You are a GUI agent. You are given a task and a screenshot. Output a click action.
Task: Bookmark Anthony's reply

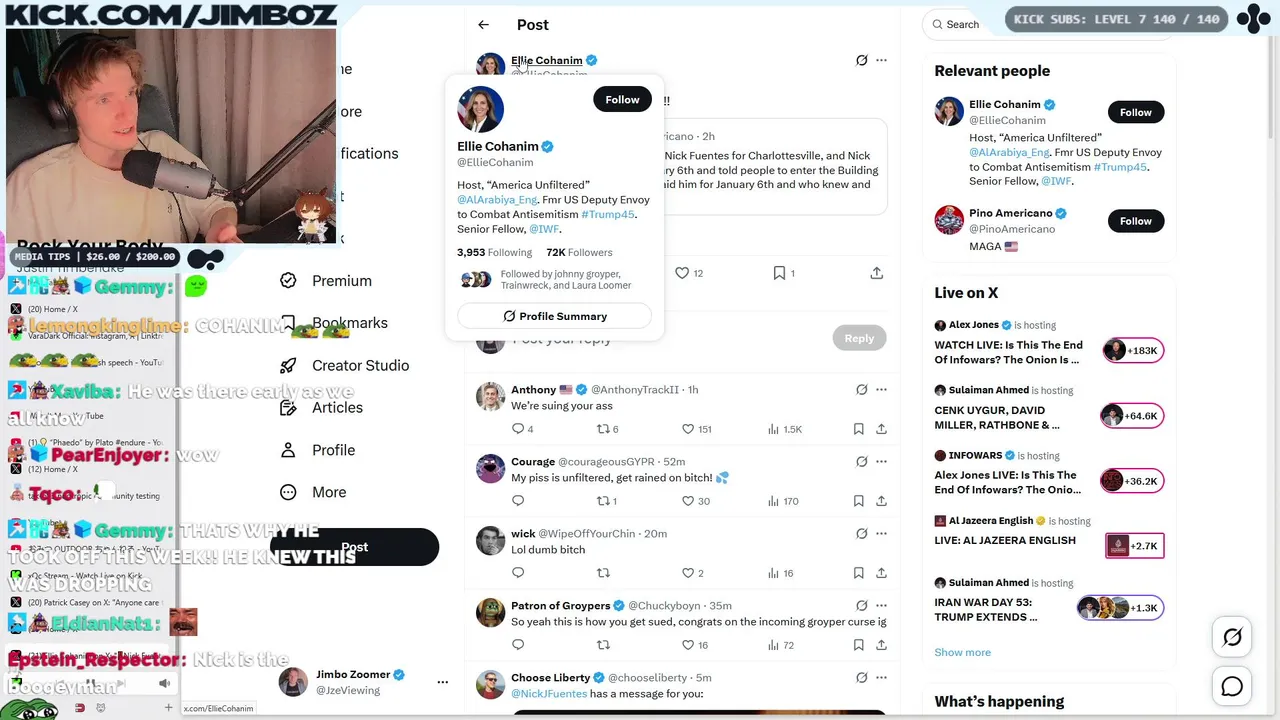[858, 429]
